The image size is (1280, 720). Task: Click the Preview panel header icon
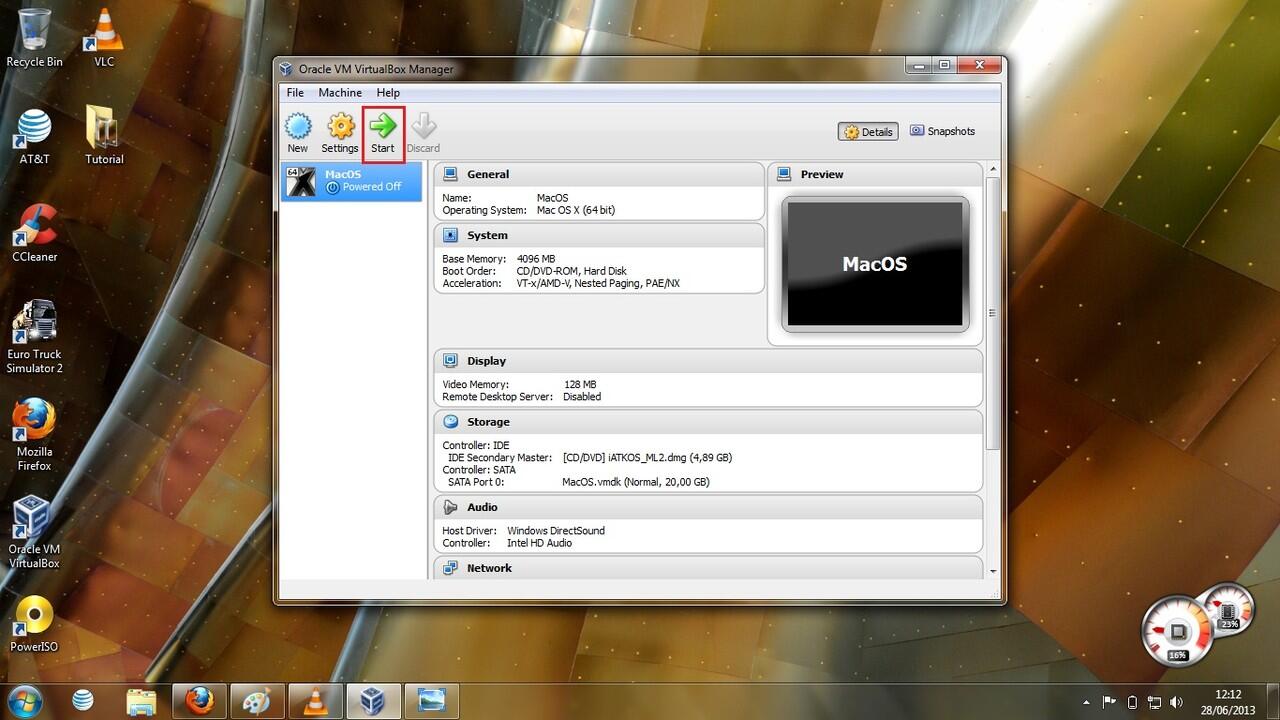(x=784, y=174)
